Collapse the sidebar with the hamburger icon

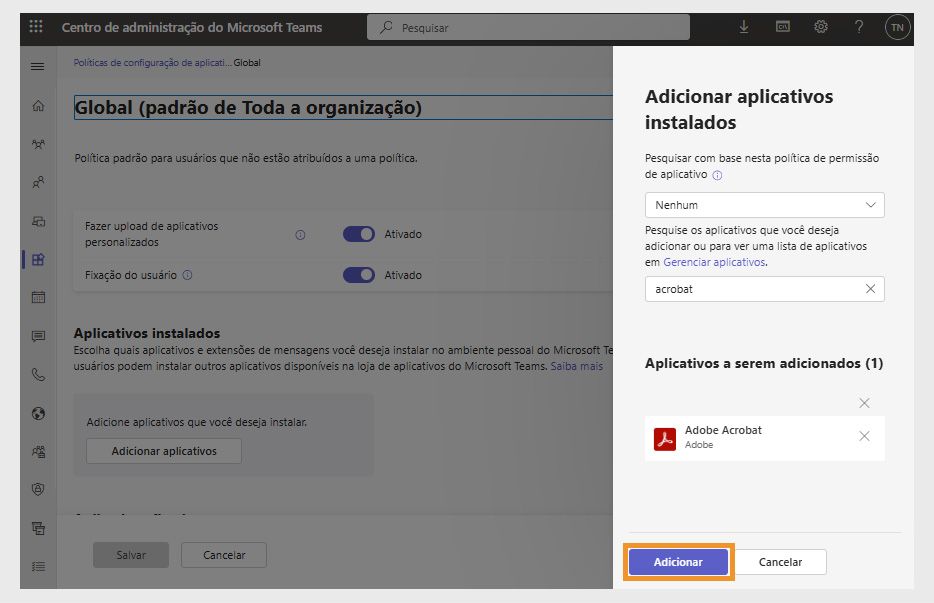click(x=38, y=67)
